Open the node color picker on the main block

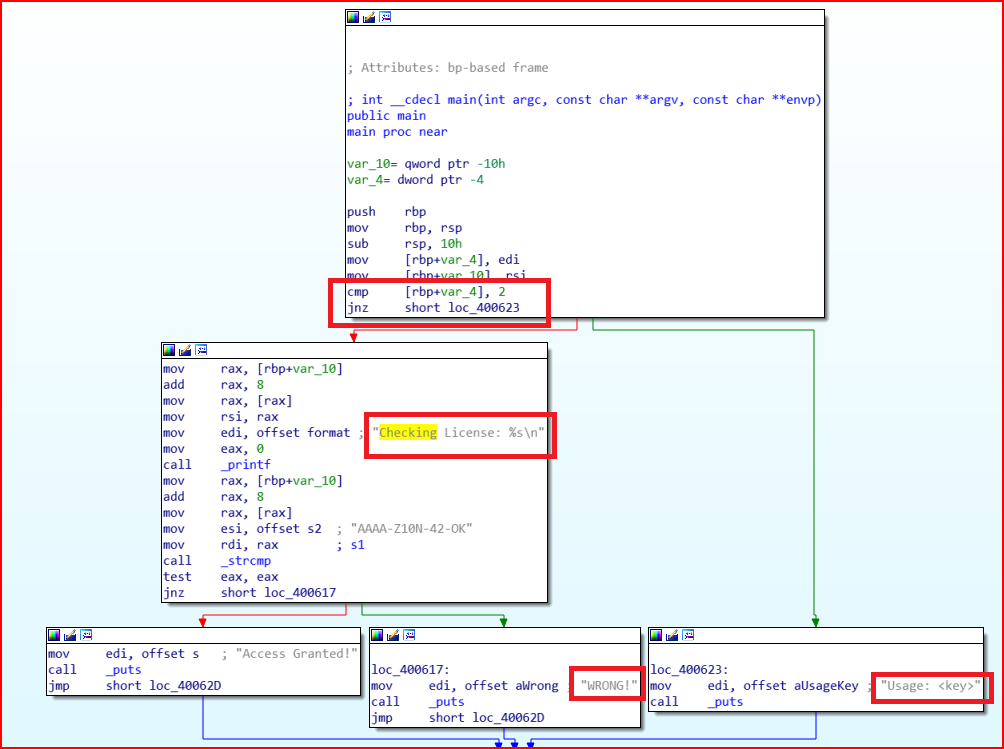(353, 17)
